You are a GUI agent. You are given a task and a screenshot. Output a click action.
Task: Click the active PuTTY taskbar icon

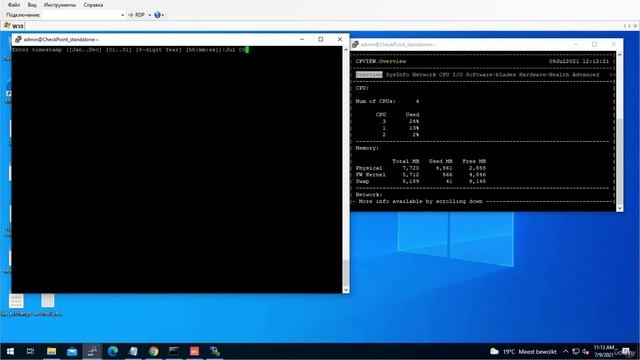click(x=92, y=351)
